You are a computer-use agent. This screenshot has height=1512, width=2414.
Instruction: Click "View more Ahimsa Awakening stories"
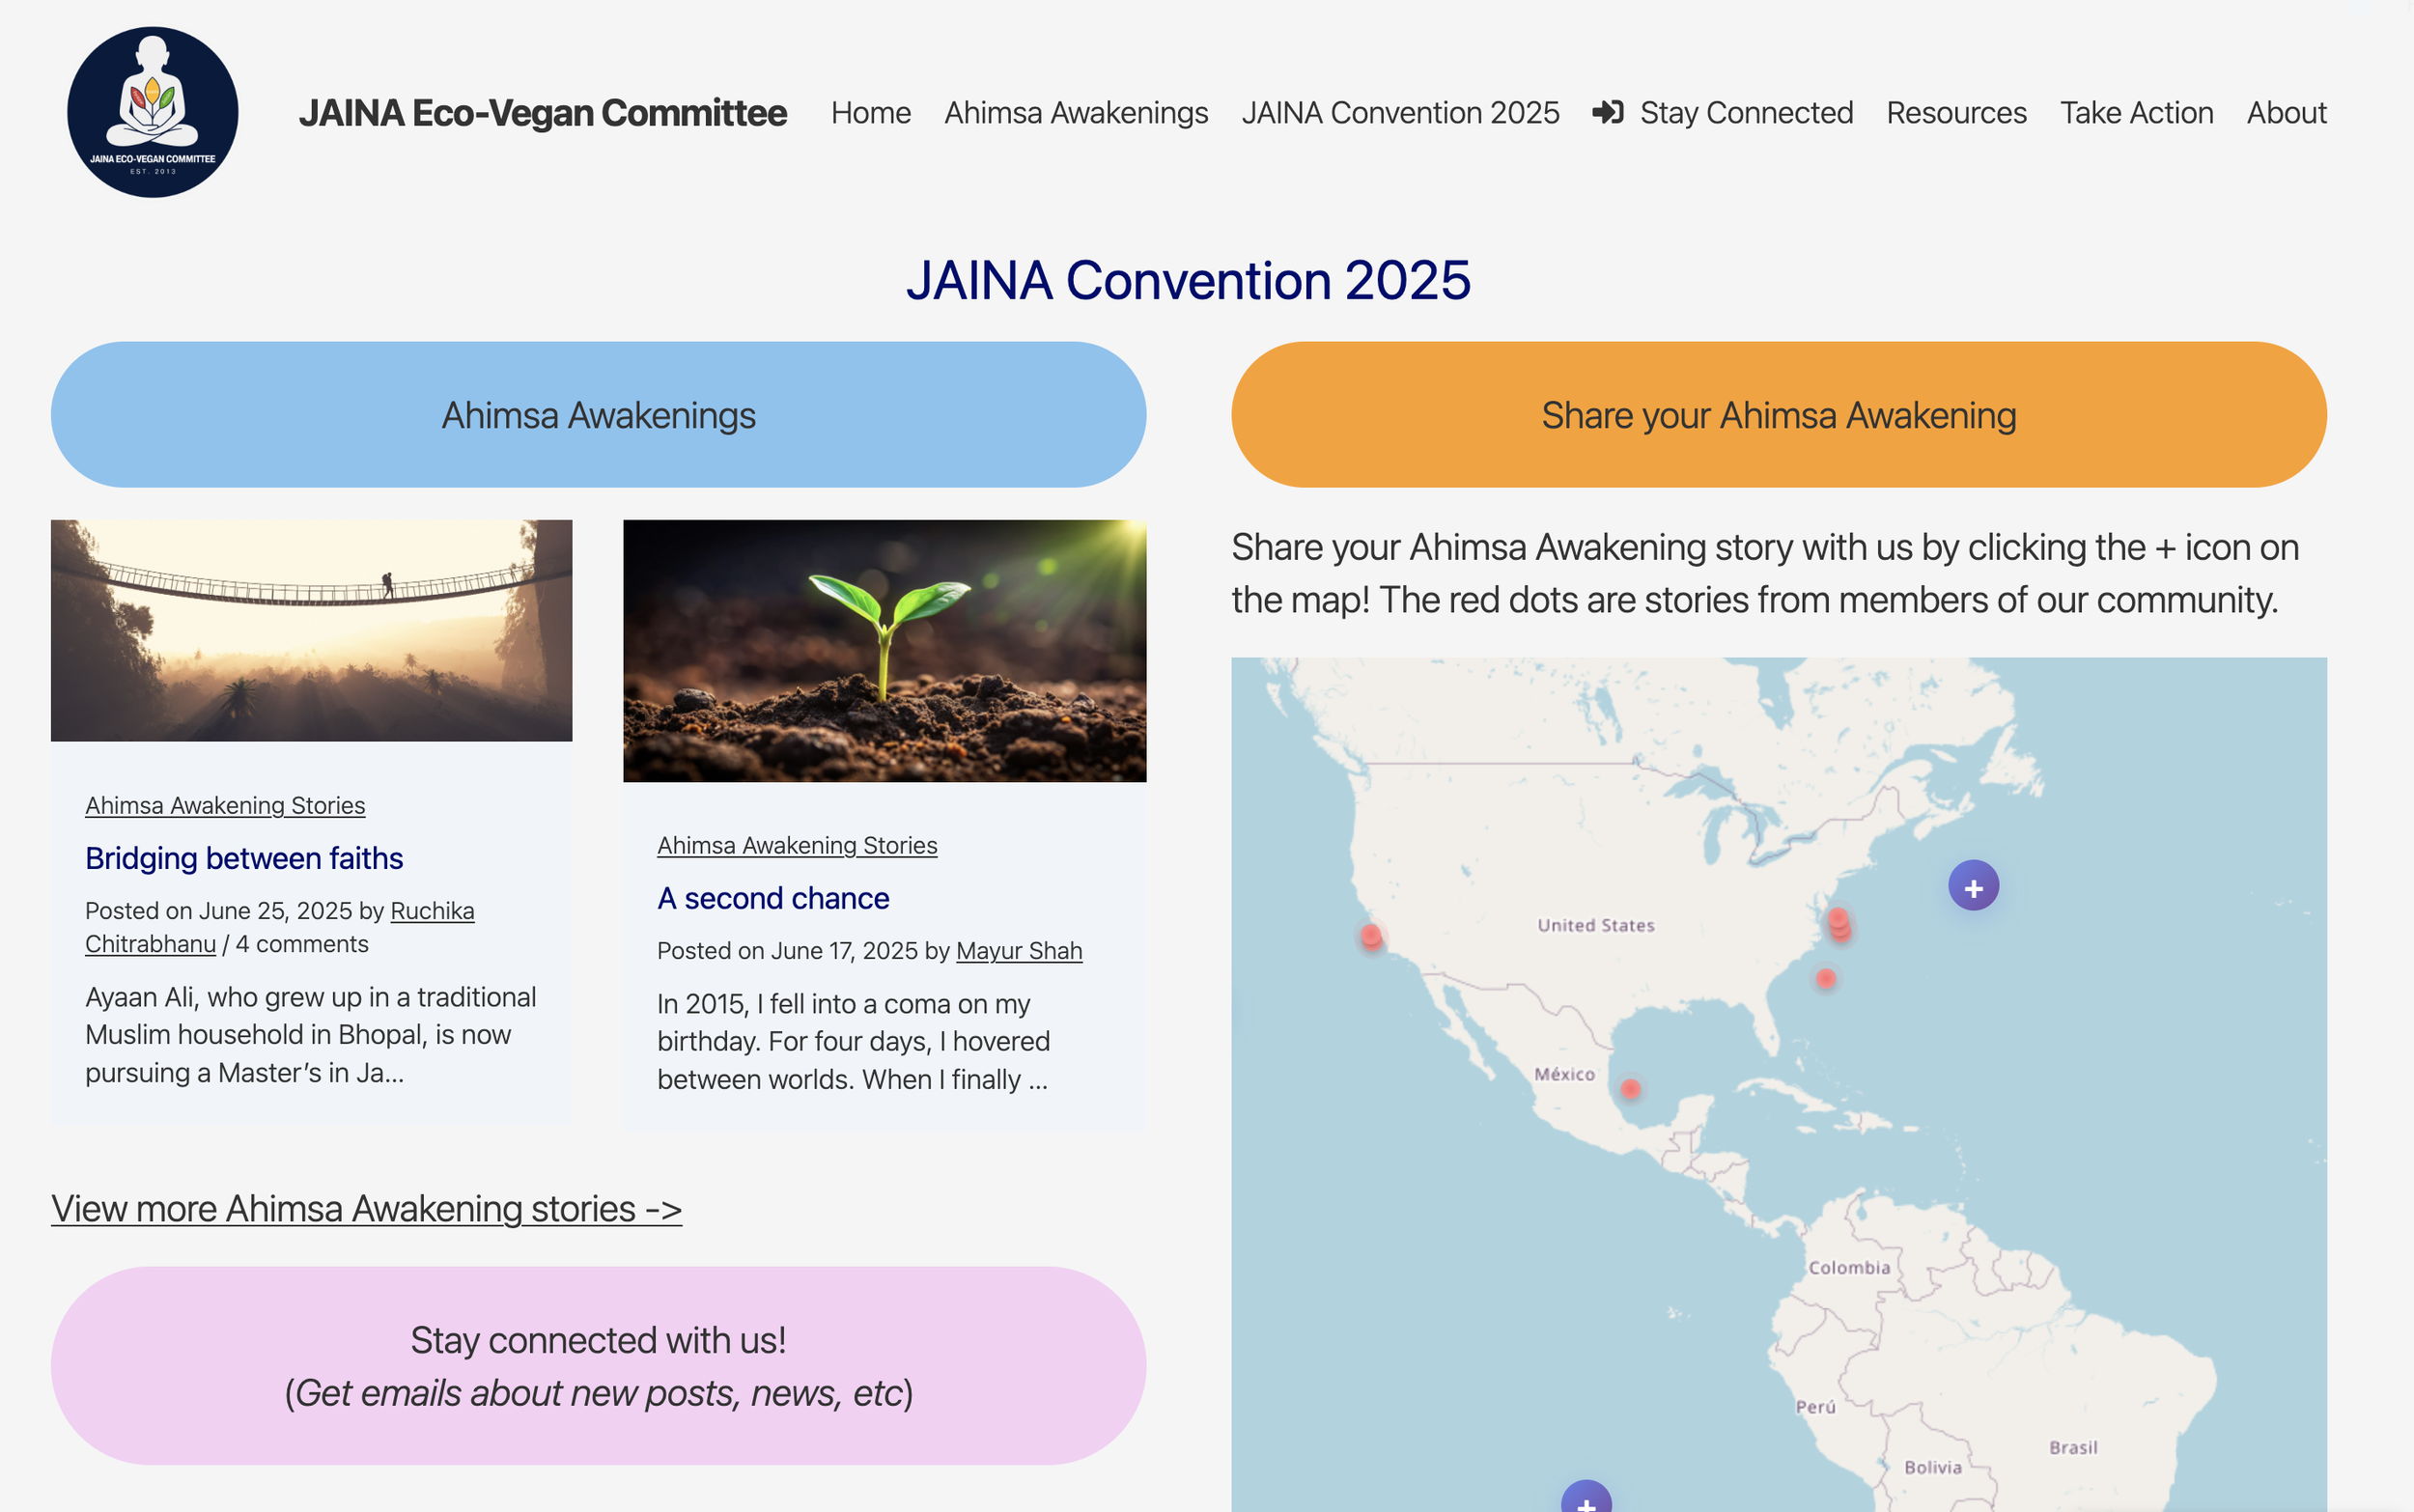click(x=366, y=1208)
